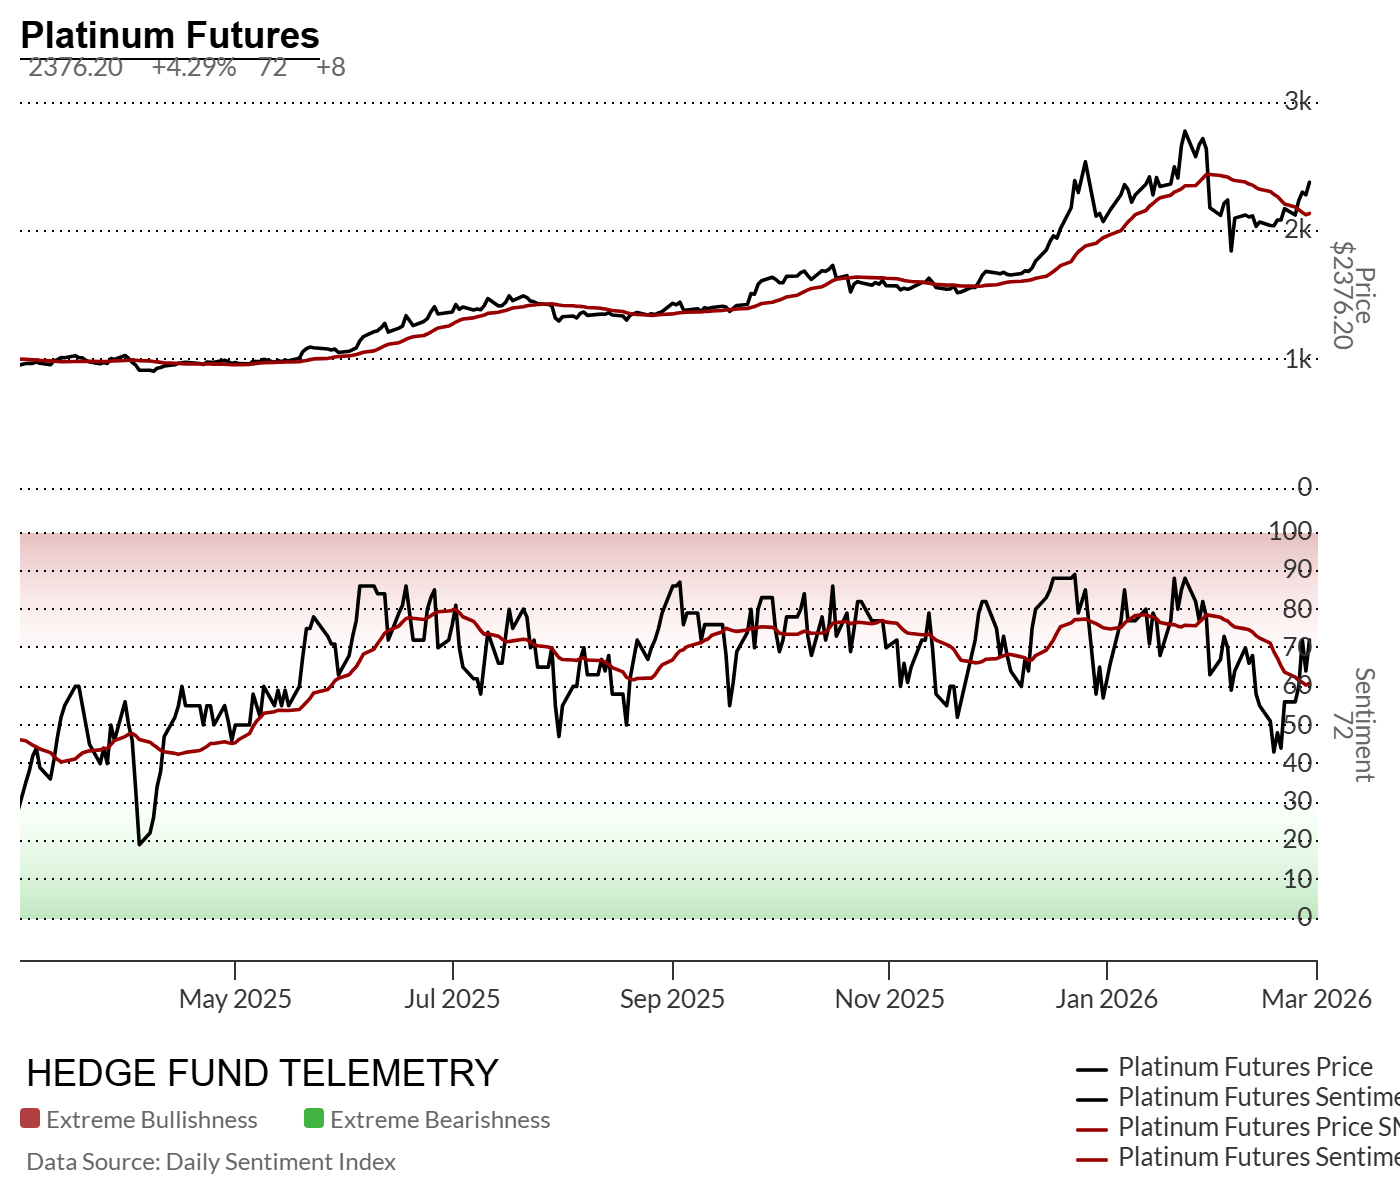Select the May 2025 x-axis label
The width and height of the screenshot is (1400, 1200).
235,999
